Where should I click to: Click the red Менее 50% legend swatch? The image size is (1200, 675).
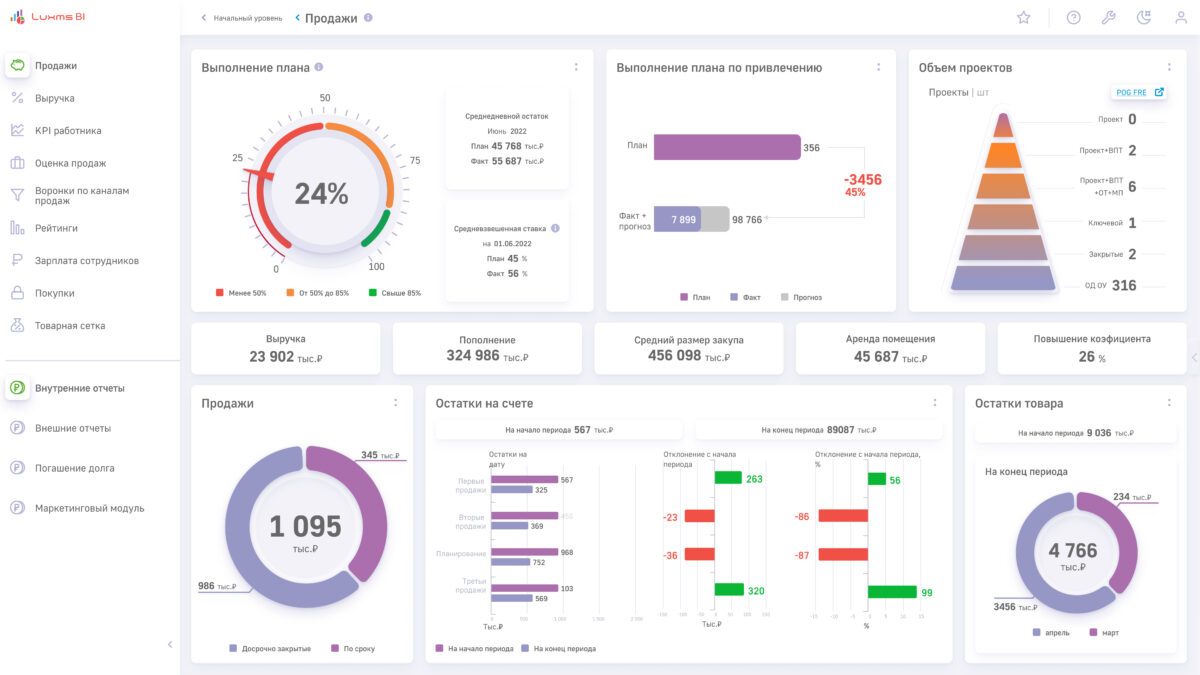[220, 293]
